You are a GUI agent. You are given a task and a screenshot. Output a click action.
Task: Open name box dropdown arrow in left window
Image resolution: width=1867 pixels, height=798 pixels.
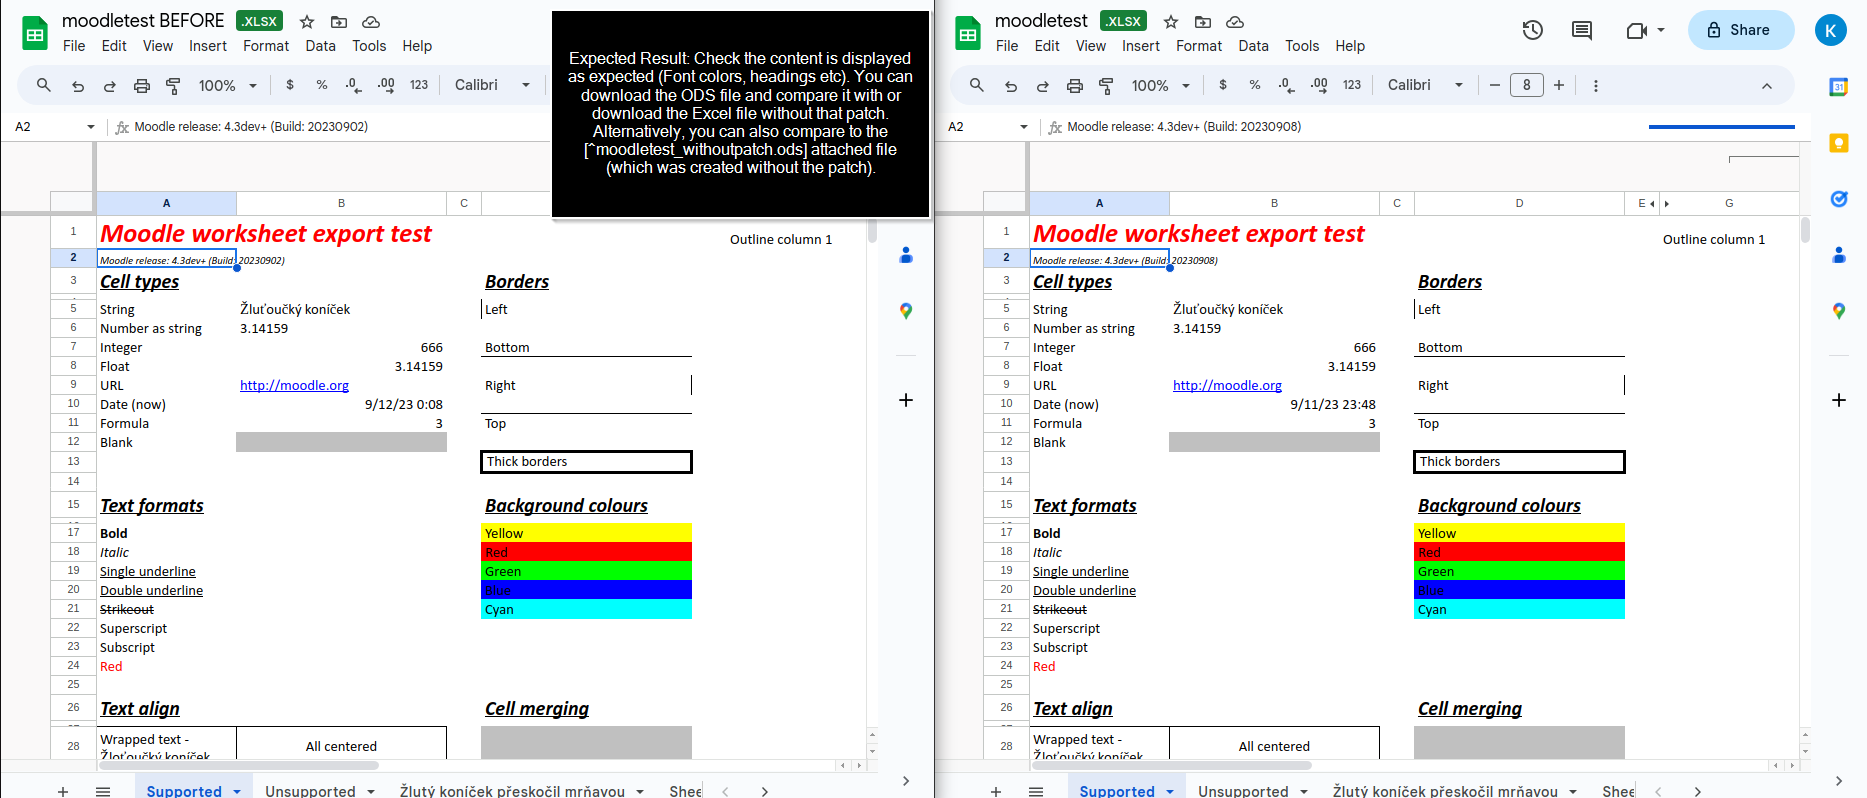(91, 127)
